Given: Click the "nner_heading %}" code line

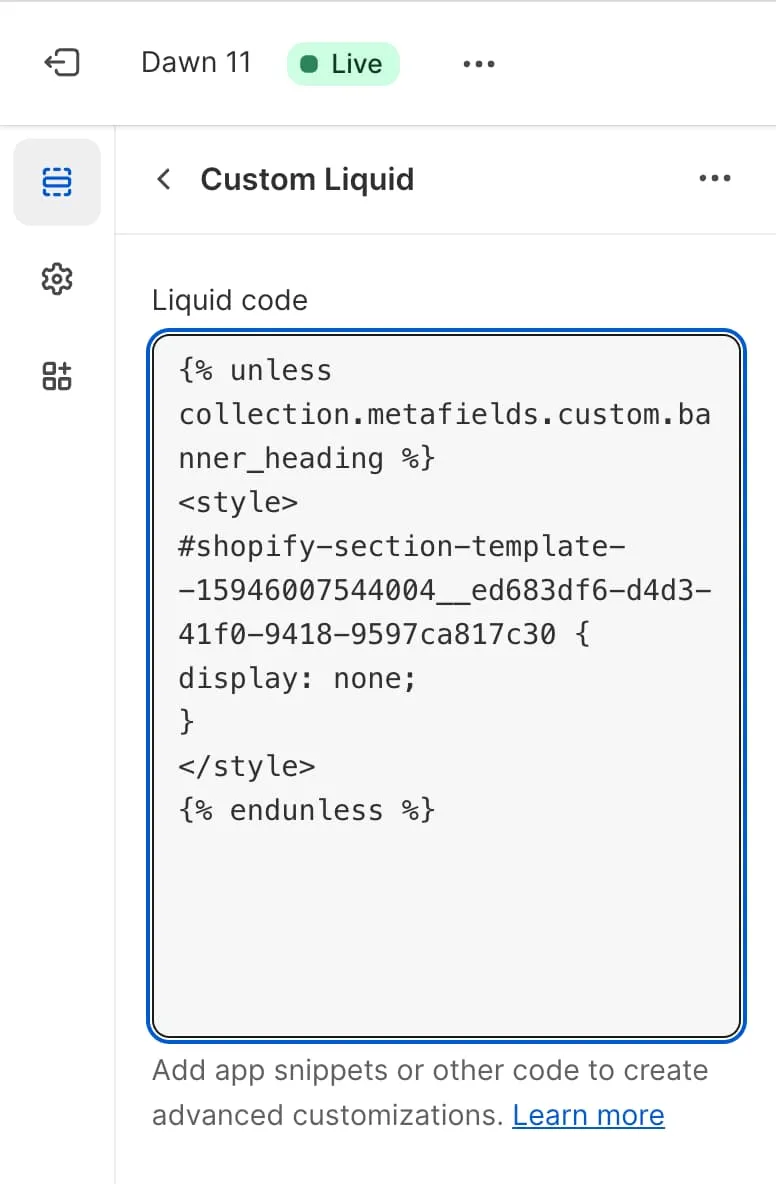Looking at the screenshot, I should coord(307,459).
